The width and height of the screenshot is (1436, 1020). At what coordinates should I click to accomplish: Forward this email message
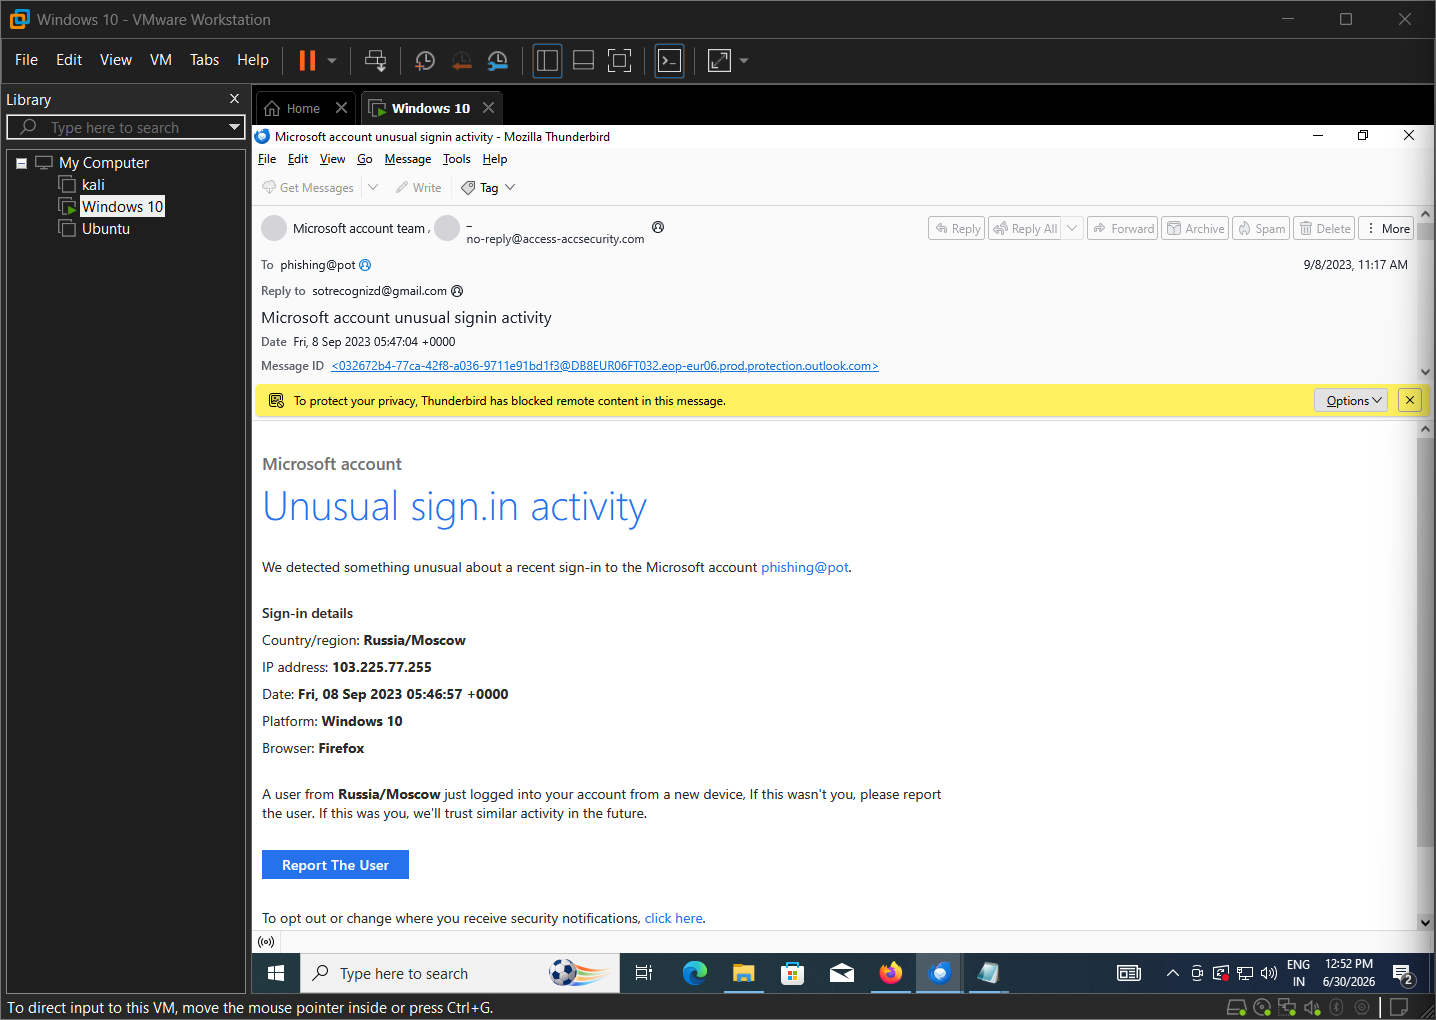point(1123,229)
